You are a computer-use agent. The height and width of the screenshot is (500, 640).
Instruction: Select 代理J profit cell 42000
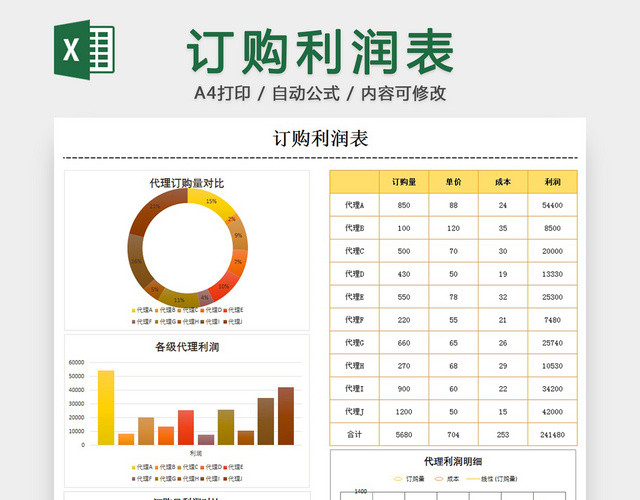tap(553, 412)
